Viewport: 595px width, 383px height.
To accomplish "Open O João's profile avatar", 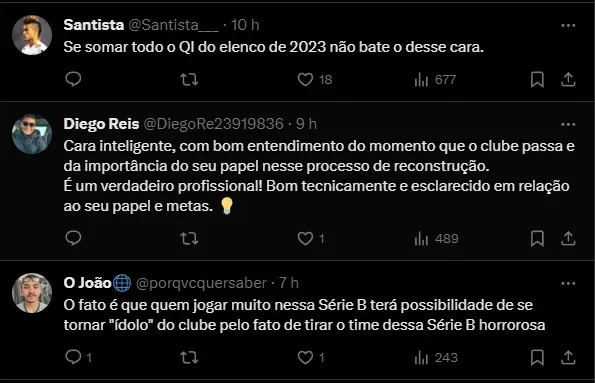I will tap(32, 293).
